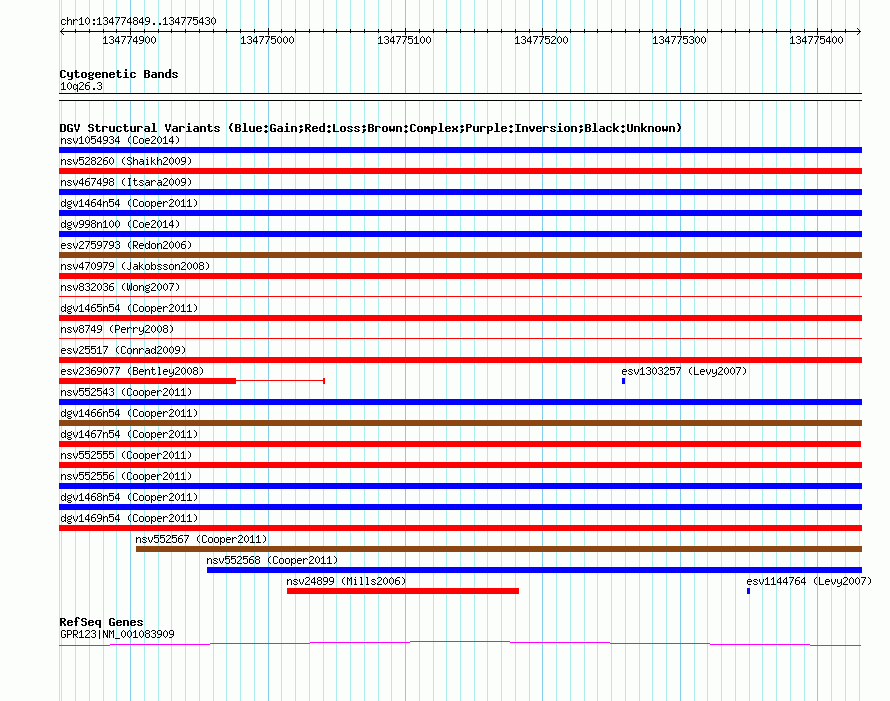
Task: Open variant dgv998n100 (Coe2014) label
Action: (x=120, y=224)
